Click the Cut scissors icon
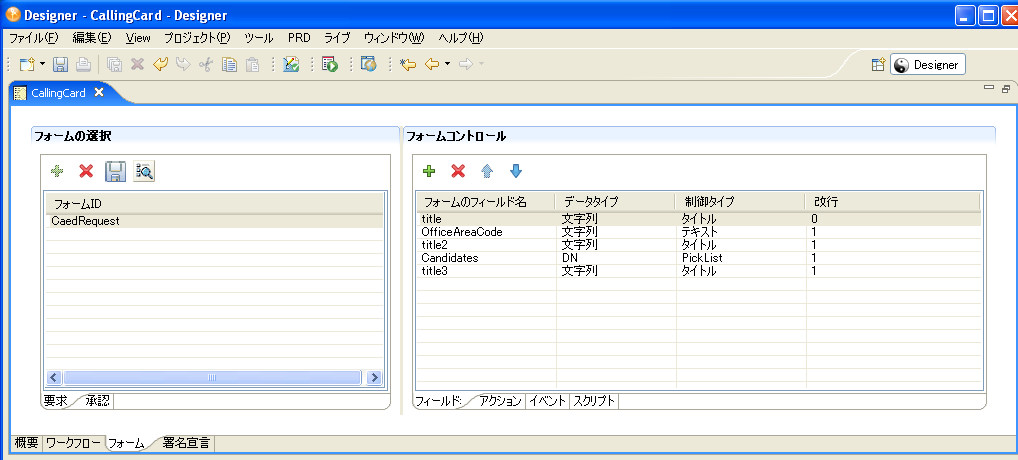The image size is (1018, 460). (x=206, y=64)
